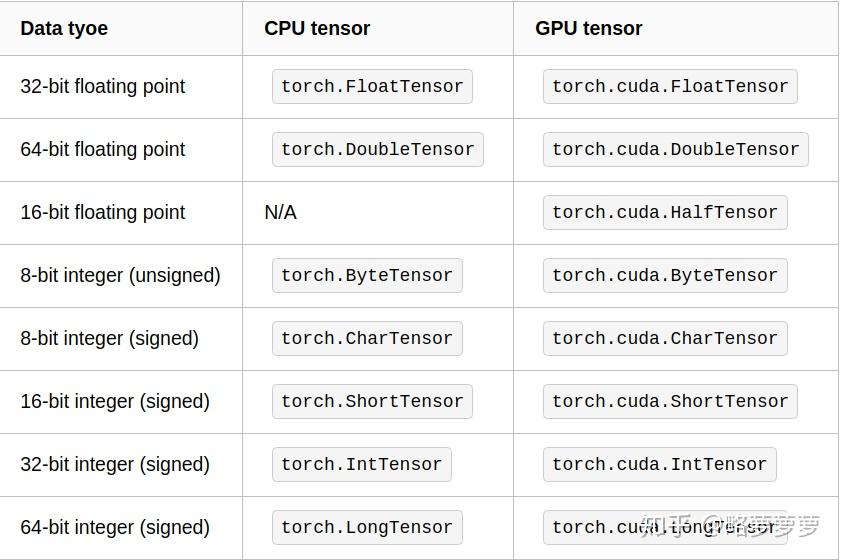Select the torch.cuda.CharTensor code label
Image resolution: width=841 pixels, height=560 pixels.
(664, 338)
